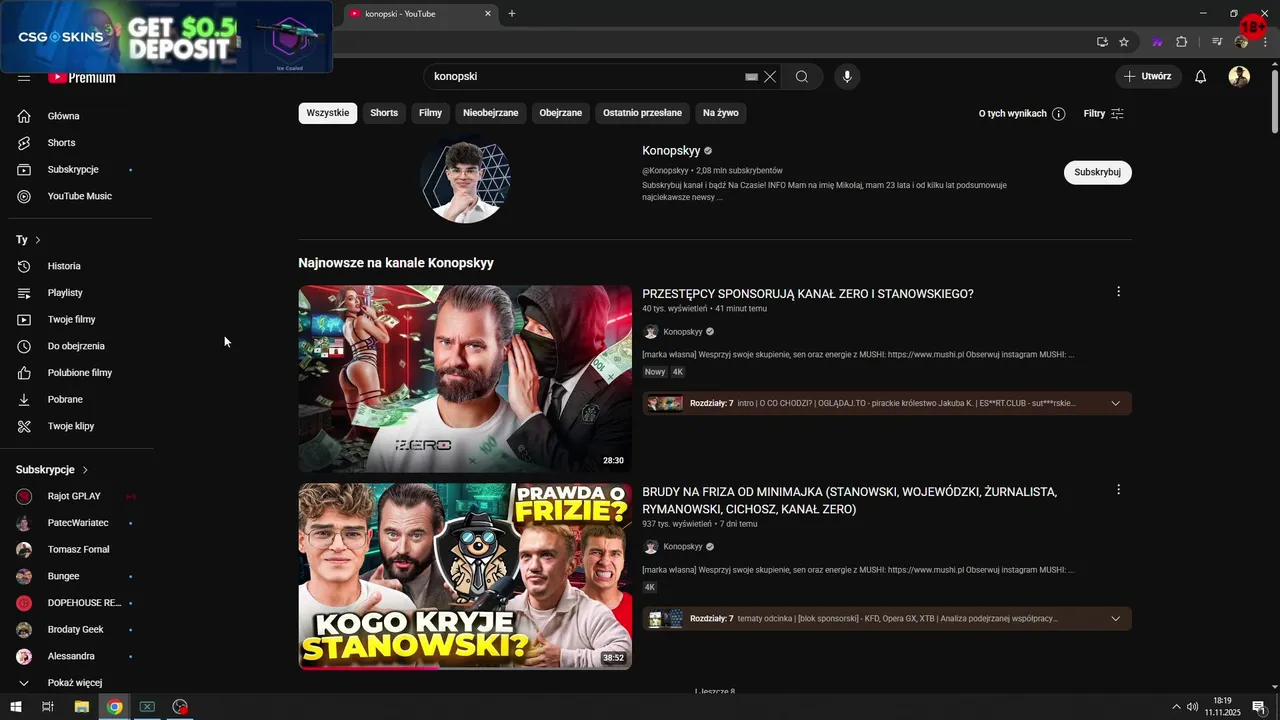Screen dimensions: 1280x720
Task: Open the YouTube guide hamburger menu
Action: (x=24, y=78)
